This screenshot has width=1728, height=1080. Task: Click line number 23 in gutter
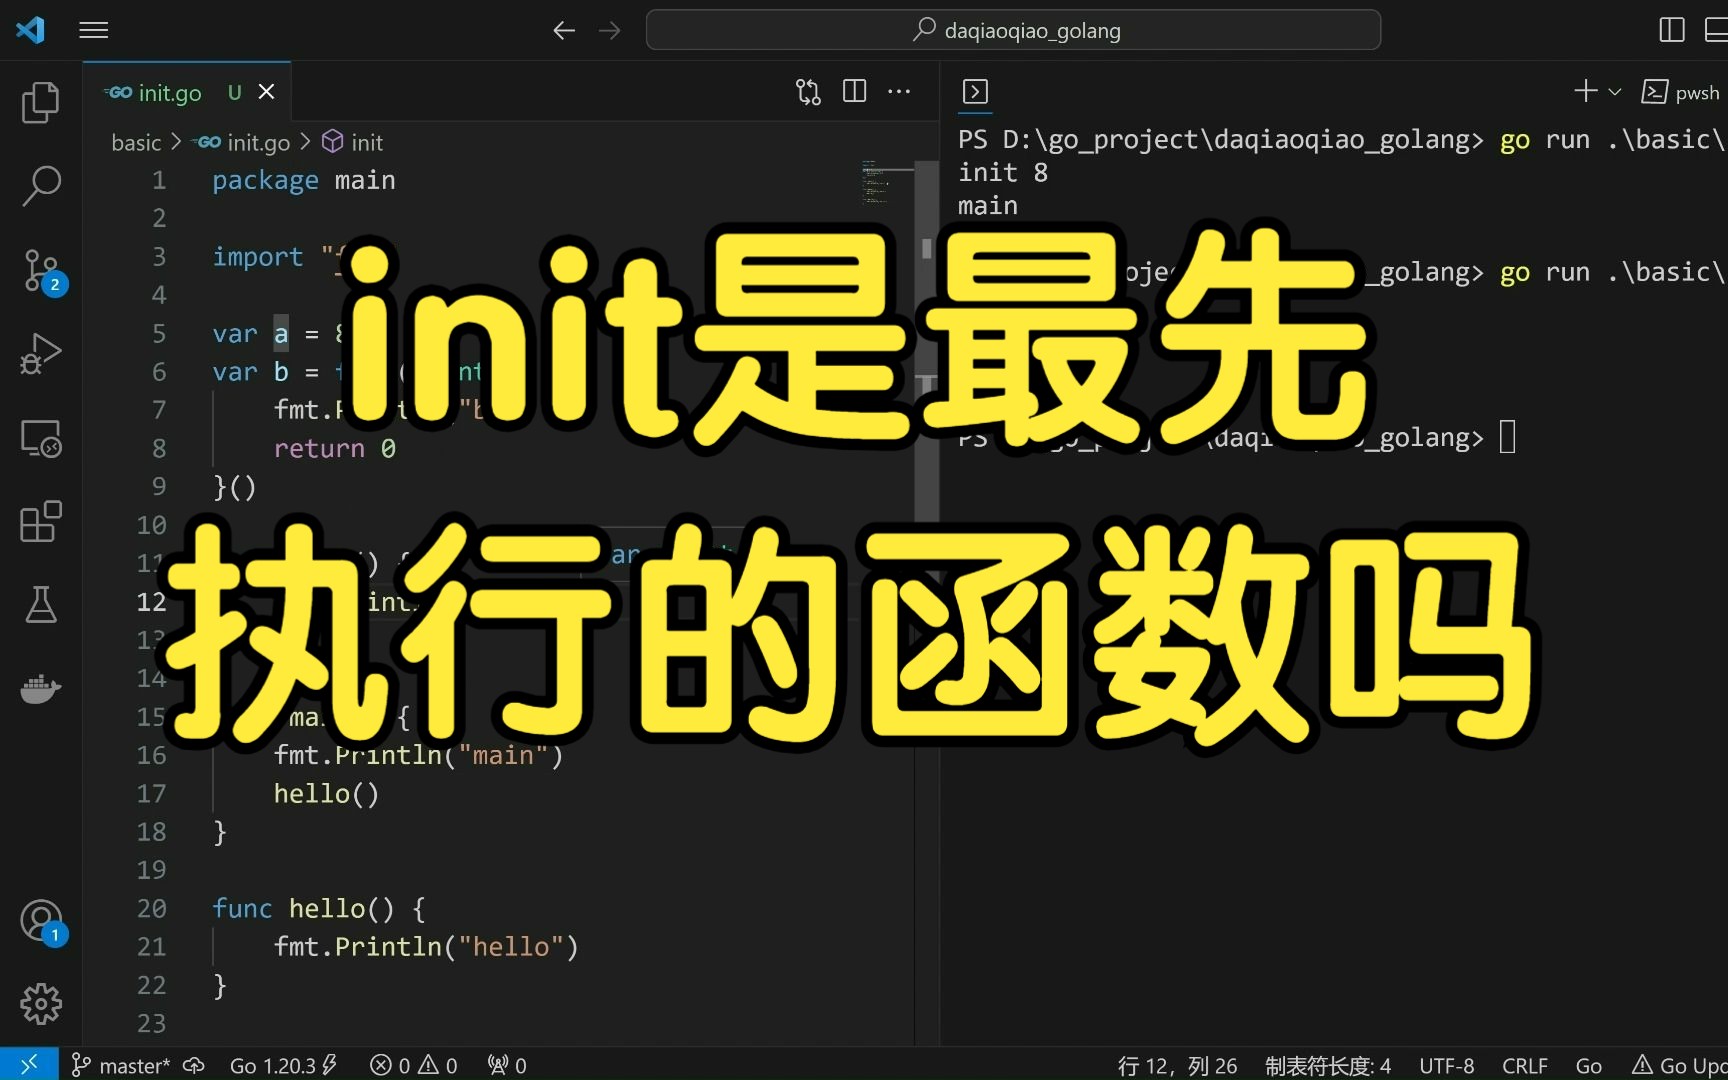(x=151, y=1024)
